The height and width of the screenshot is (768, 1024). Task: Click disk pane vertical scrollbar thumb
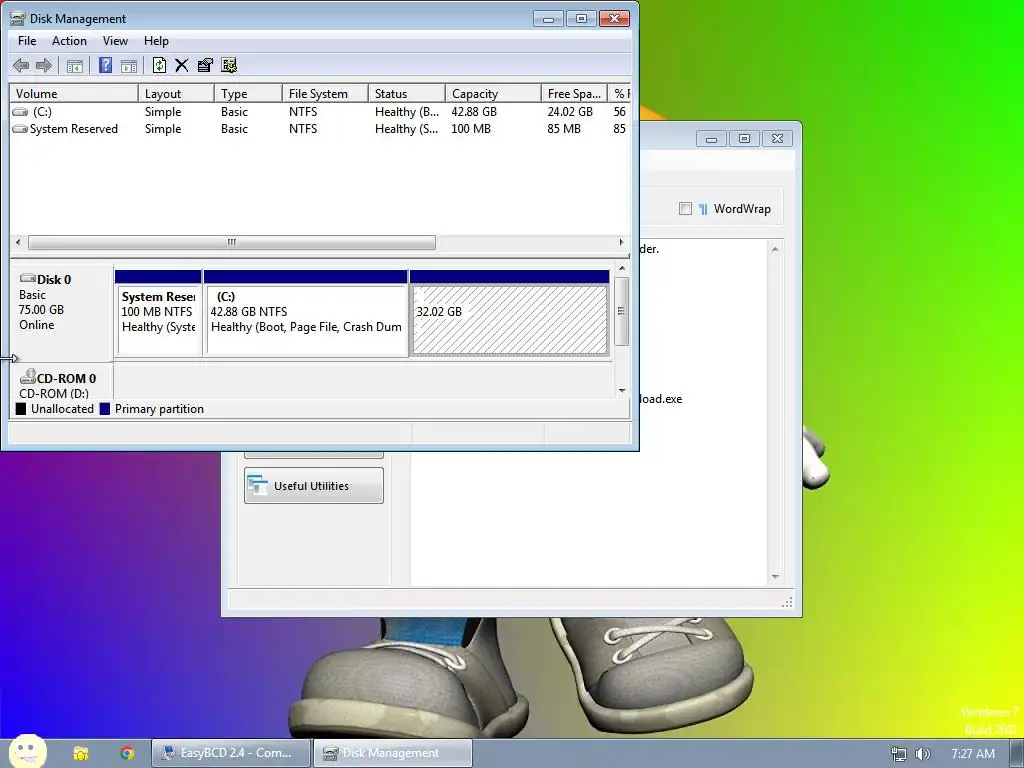coord(622,311)
